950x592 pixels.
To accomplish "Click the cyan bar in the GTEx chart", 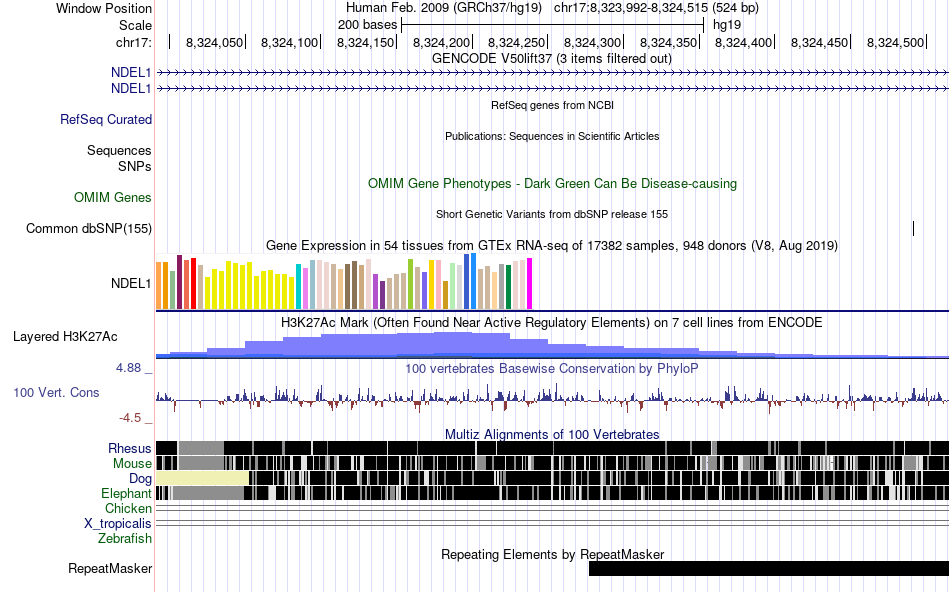I will (299, 287).
